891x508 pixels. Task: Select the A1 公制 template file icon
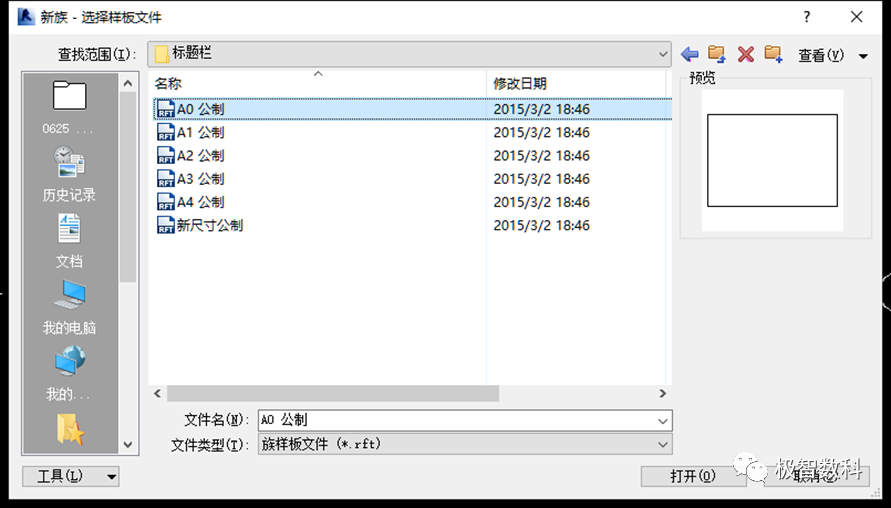pyautogui.click(x=165, y=132)
